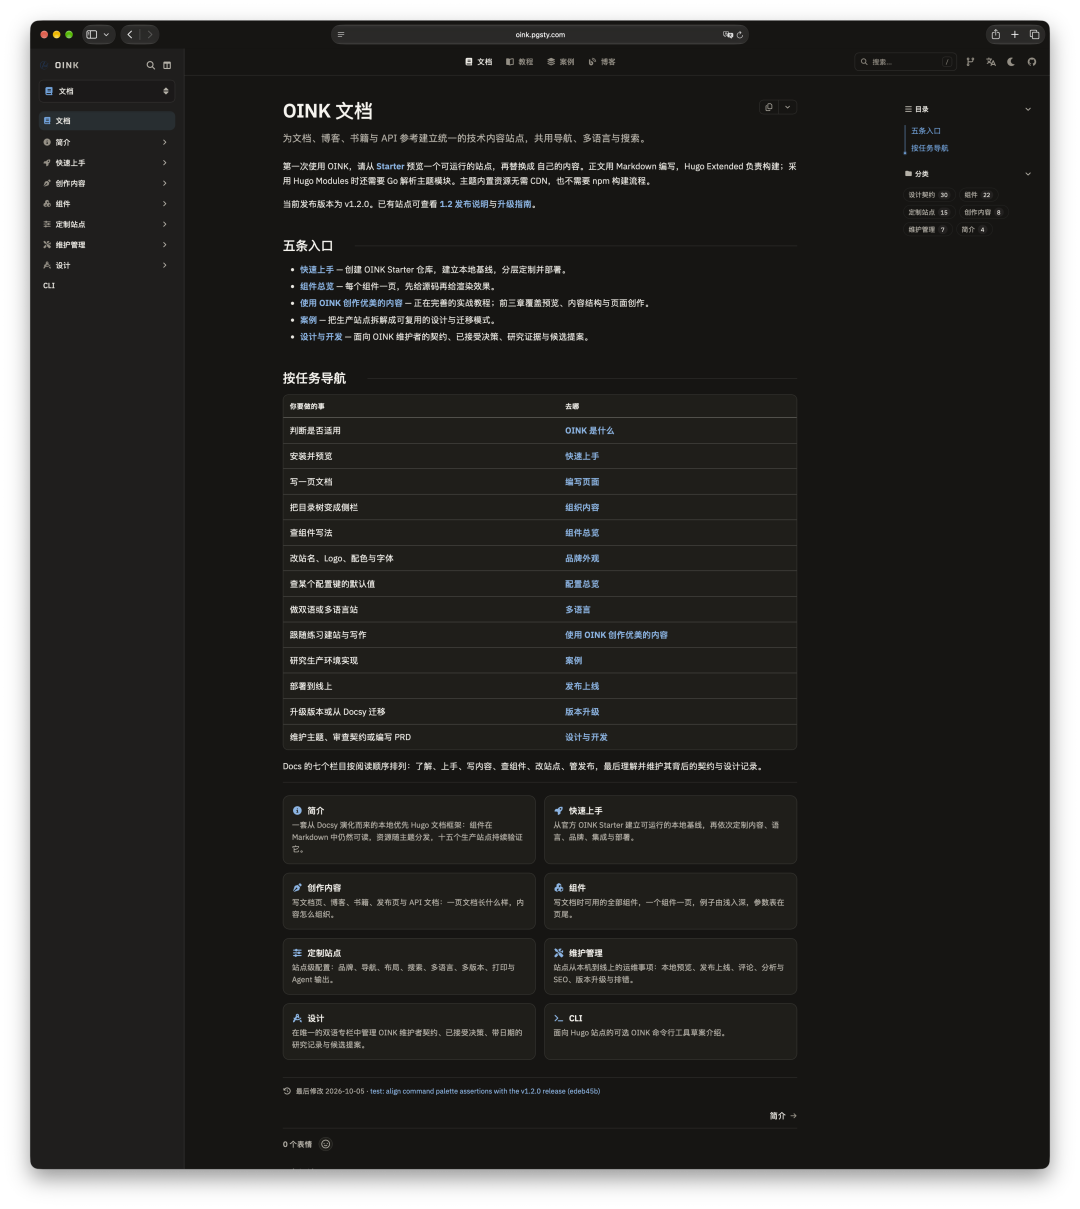
Task: Select the 定制站点 sidebar item
Action: [x=107, y=224]
